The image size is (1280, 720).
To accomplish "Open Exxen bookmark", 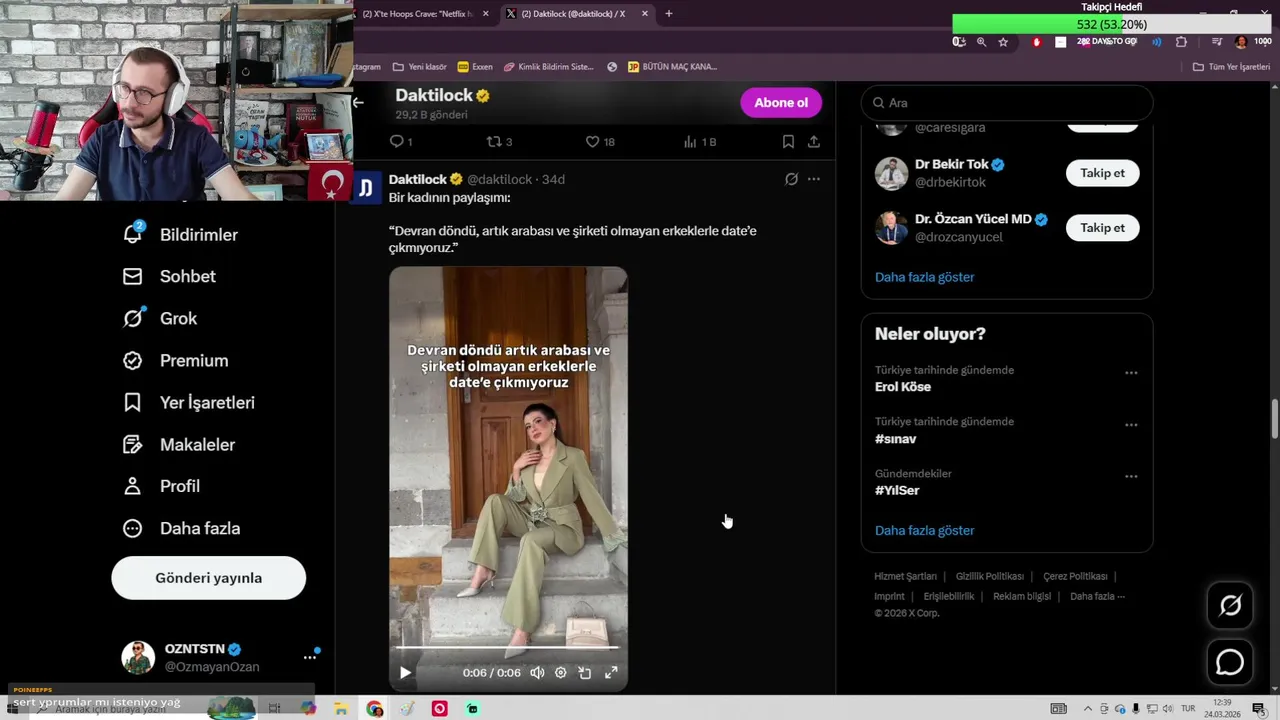I will [475, 67].
